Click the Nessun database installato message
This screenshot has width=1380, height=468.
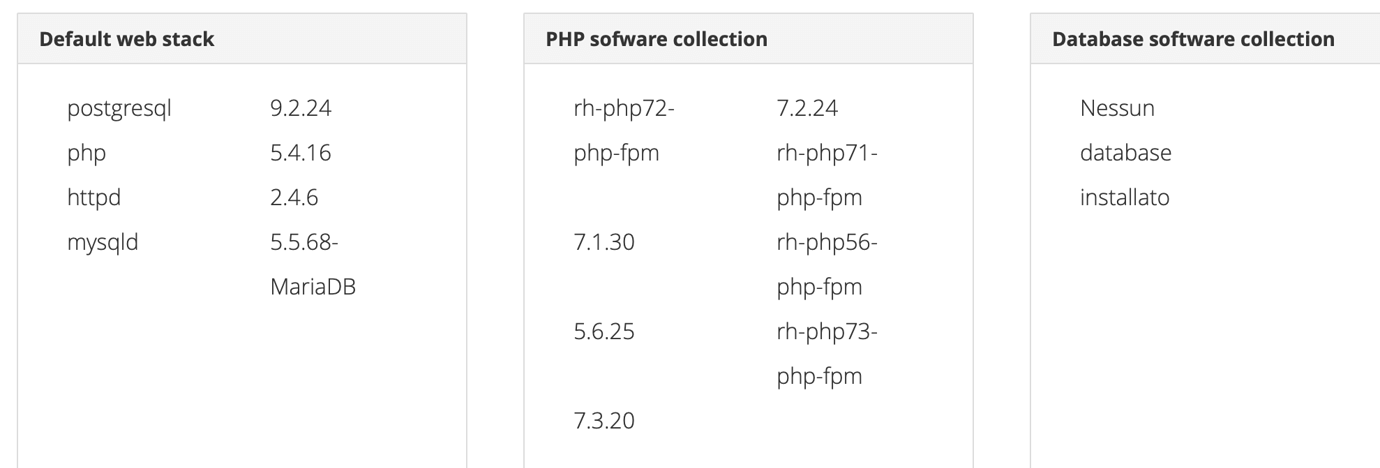click(1125, 153)
